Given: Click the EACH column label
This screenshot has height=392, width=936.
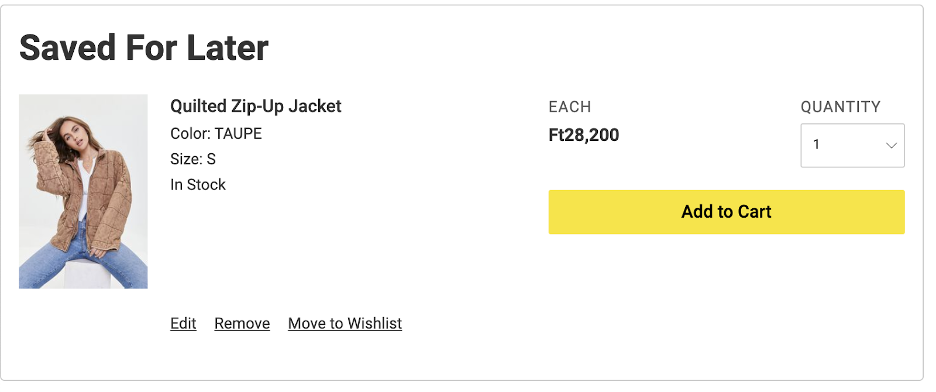Looking at the screenshot, I should click(x=570, y=107).
